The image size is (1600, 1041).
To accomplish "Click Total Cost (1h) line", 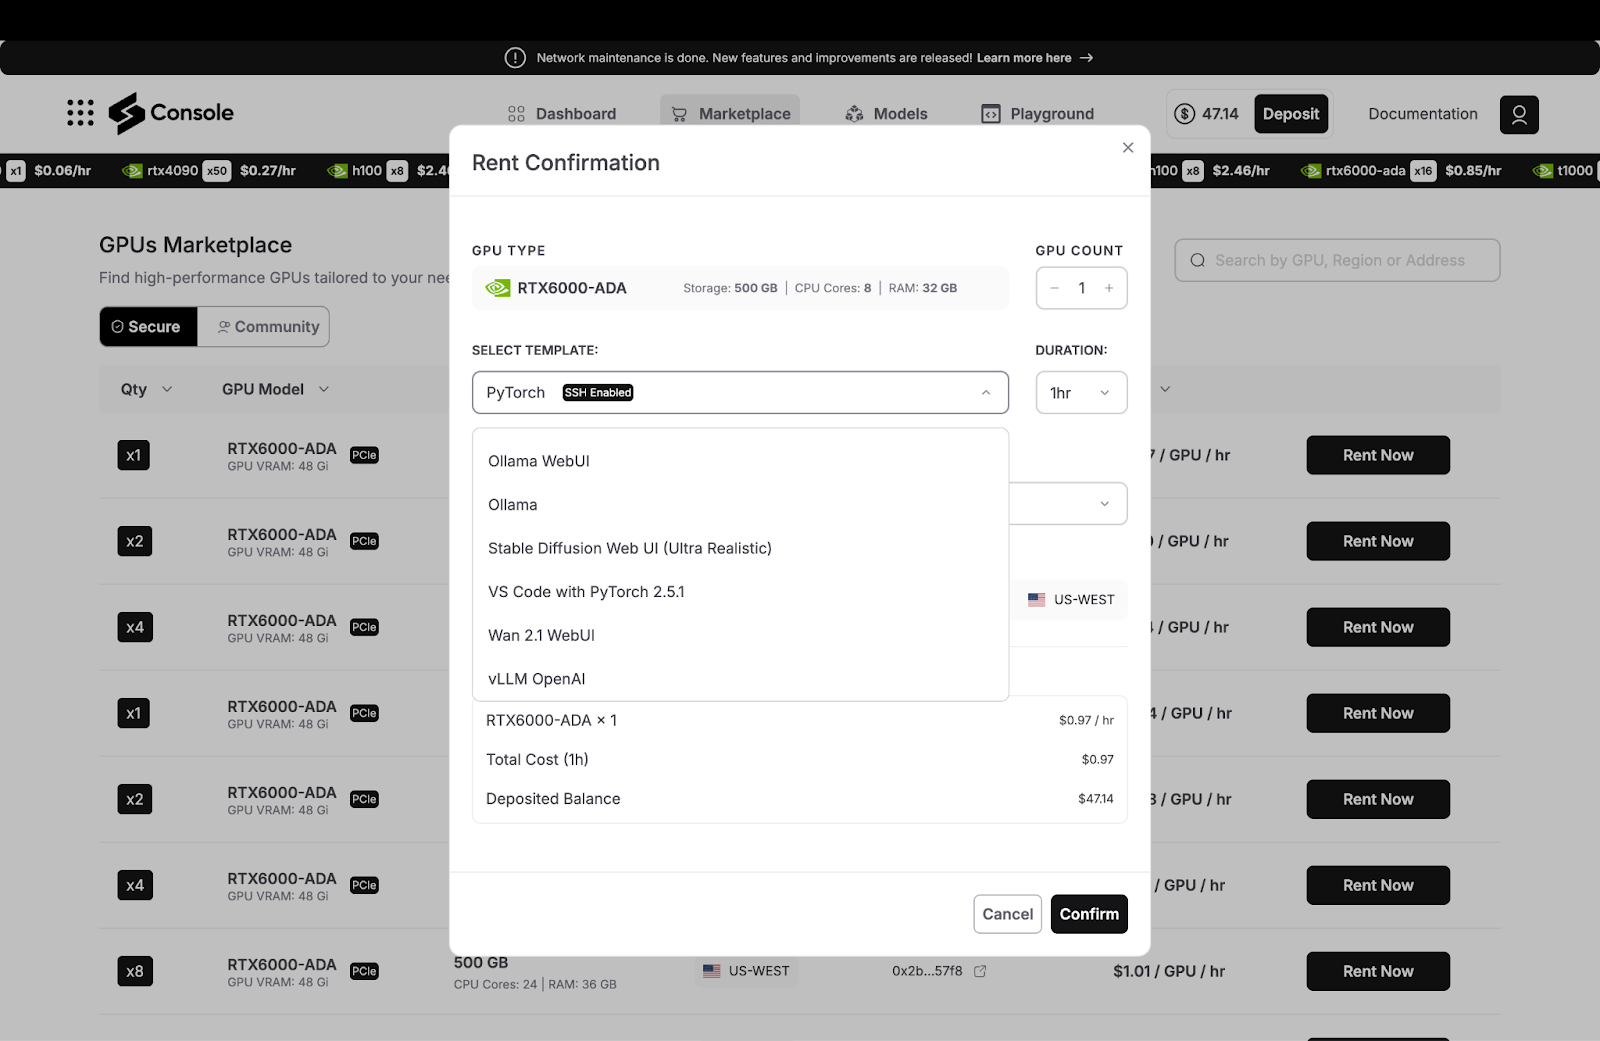I will pos(799,760).
